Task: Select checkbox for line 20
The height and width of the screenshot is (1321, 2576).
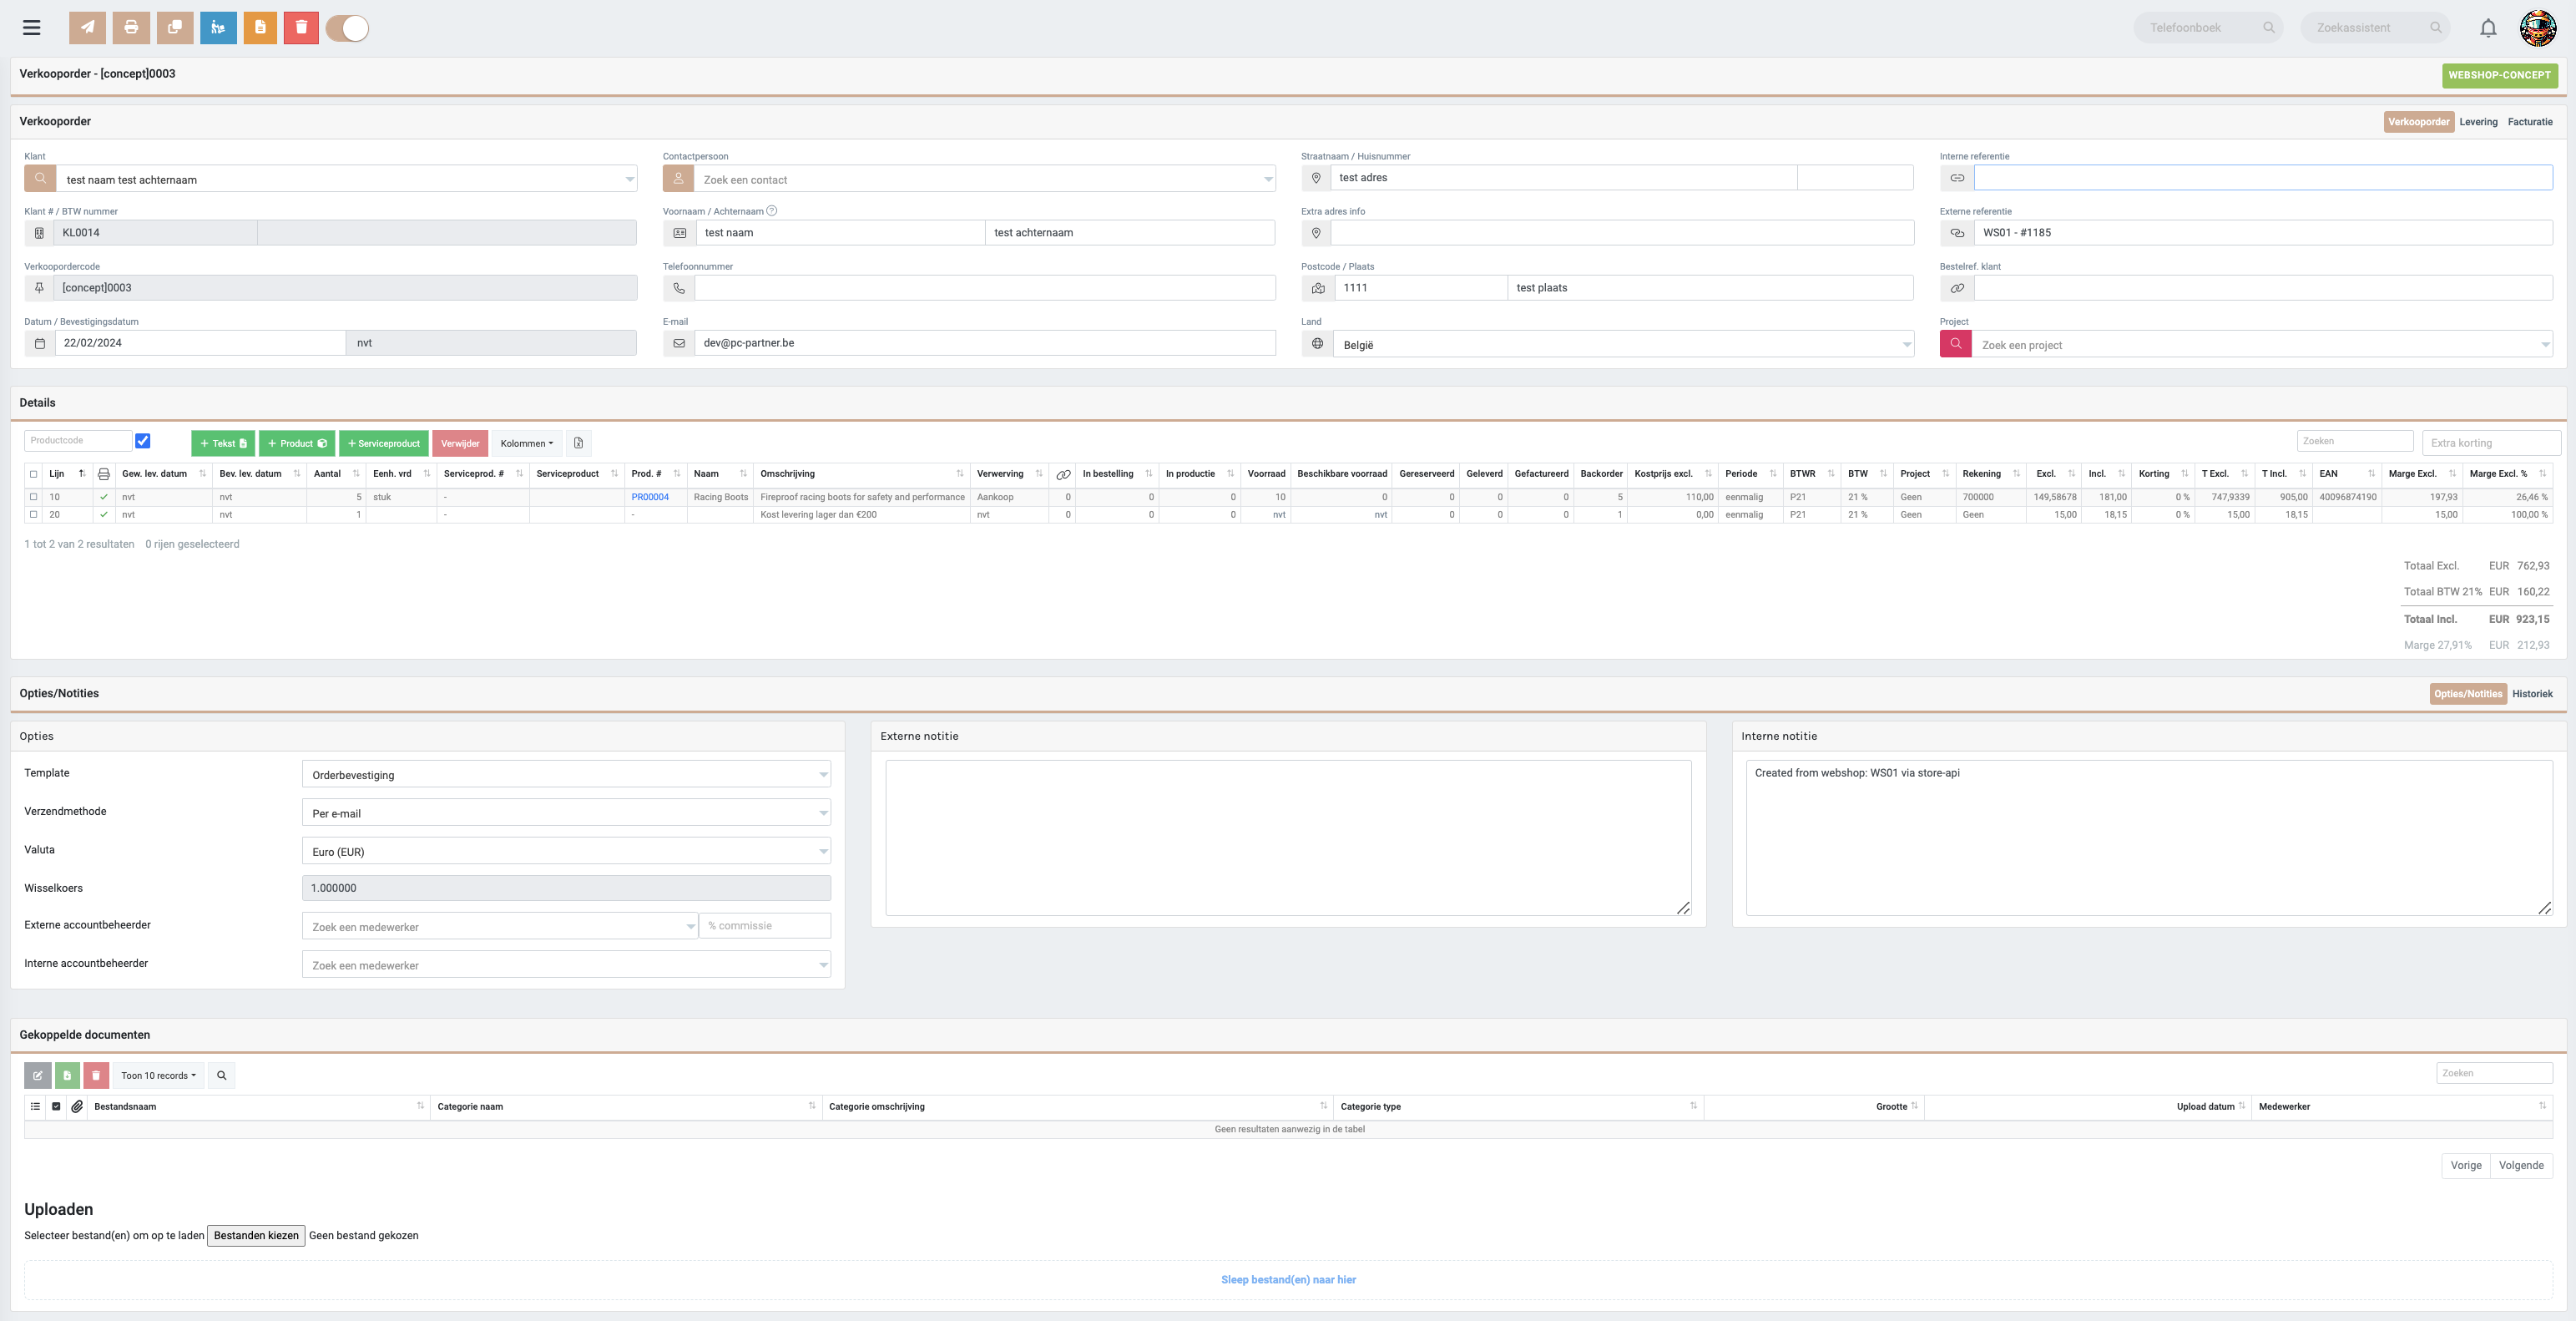Action: 34,515
